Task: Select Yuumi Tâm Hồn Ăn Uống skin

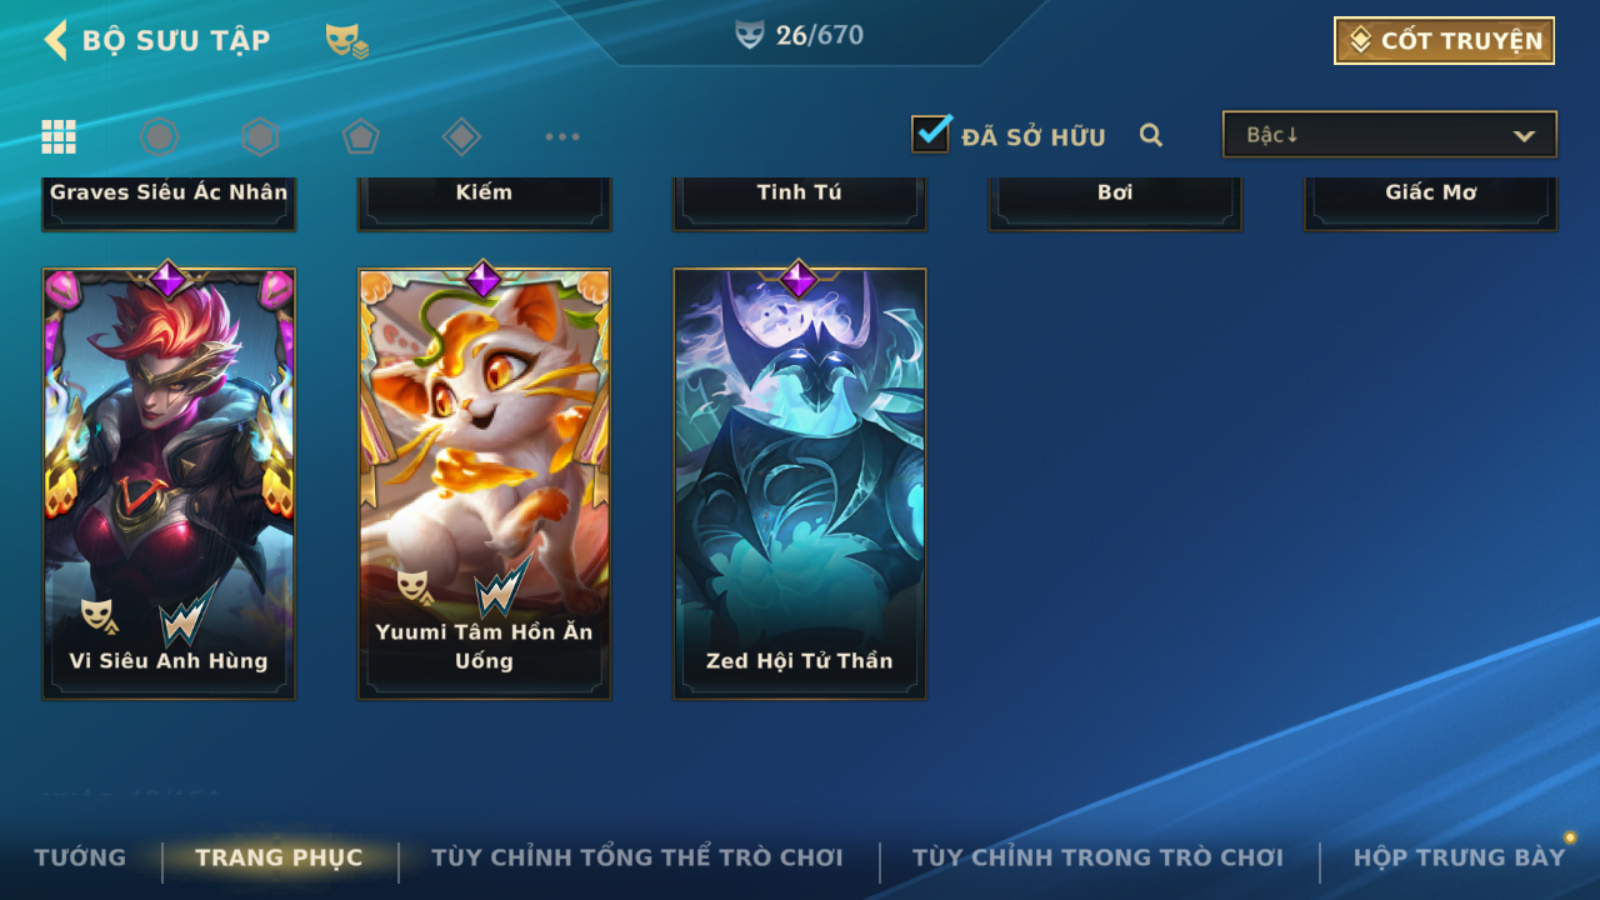Action: (484, 484)
